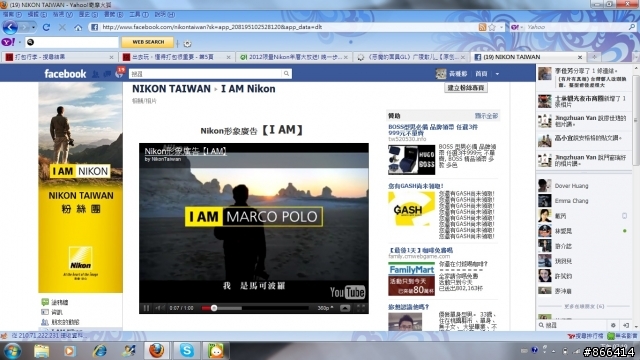Close the 打包行李 tab

[x=111, y=58]
